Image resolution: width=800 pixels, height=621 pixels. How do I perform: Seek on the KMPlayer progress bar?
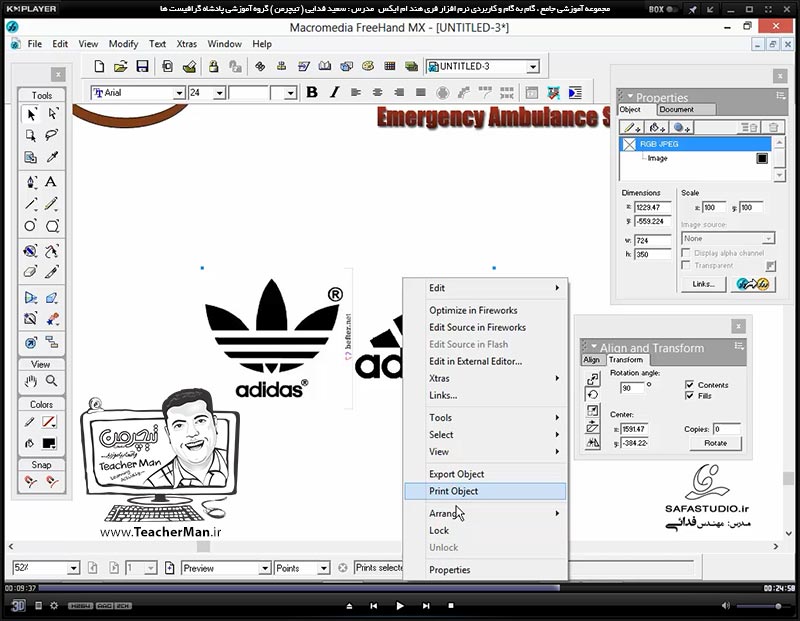pyautogui.click(x=399, y=588)
